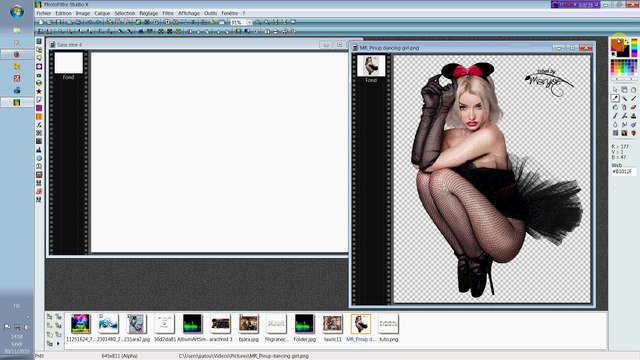Click the Zoom out magnifier icon
640x360 pixels.
pyautogui.click(x=267, y=22)
